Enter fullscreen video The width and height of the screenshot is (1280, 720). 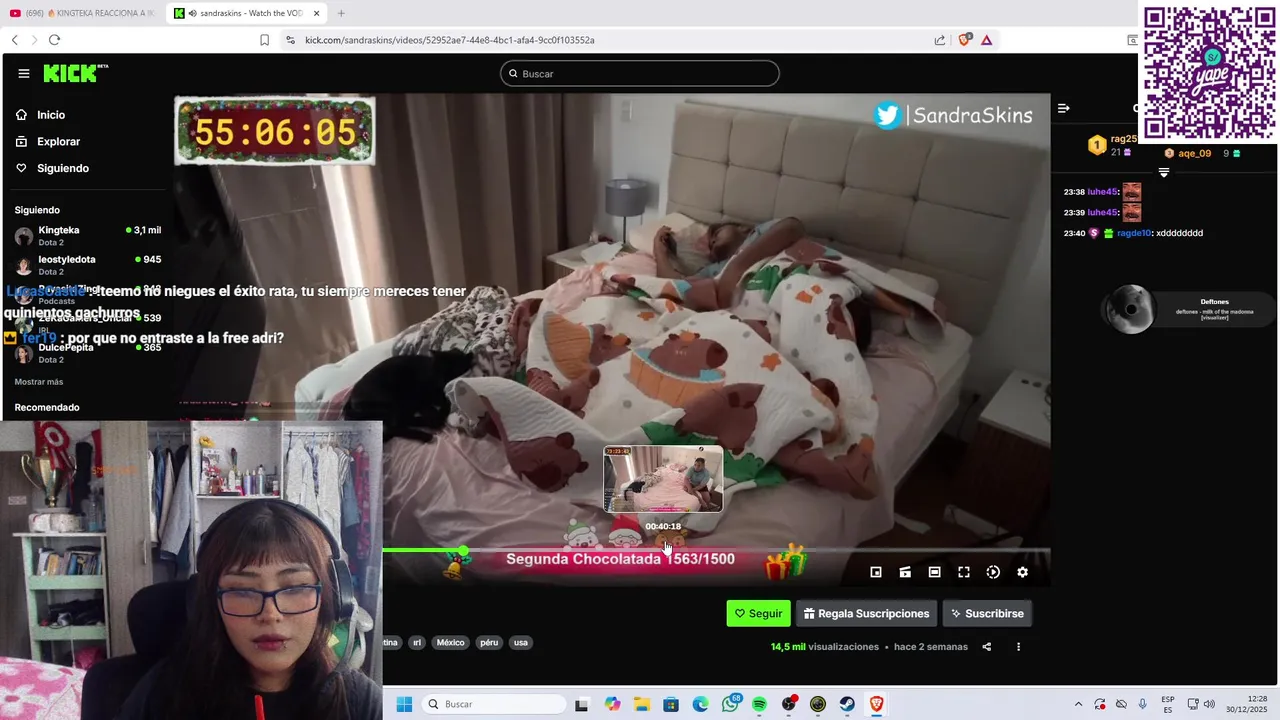pos(964,572)
